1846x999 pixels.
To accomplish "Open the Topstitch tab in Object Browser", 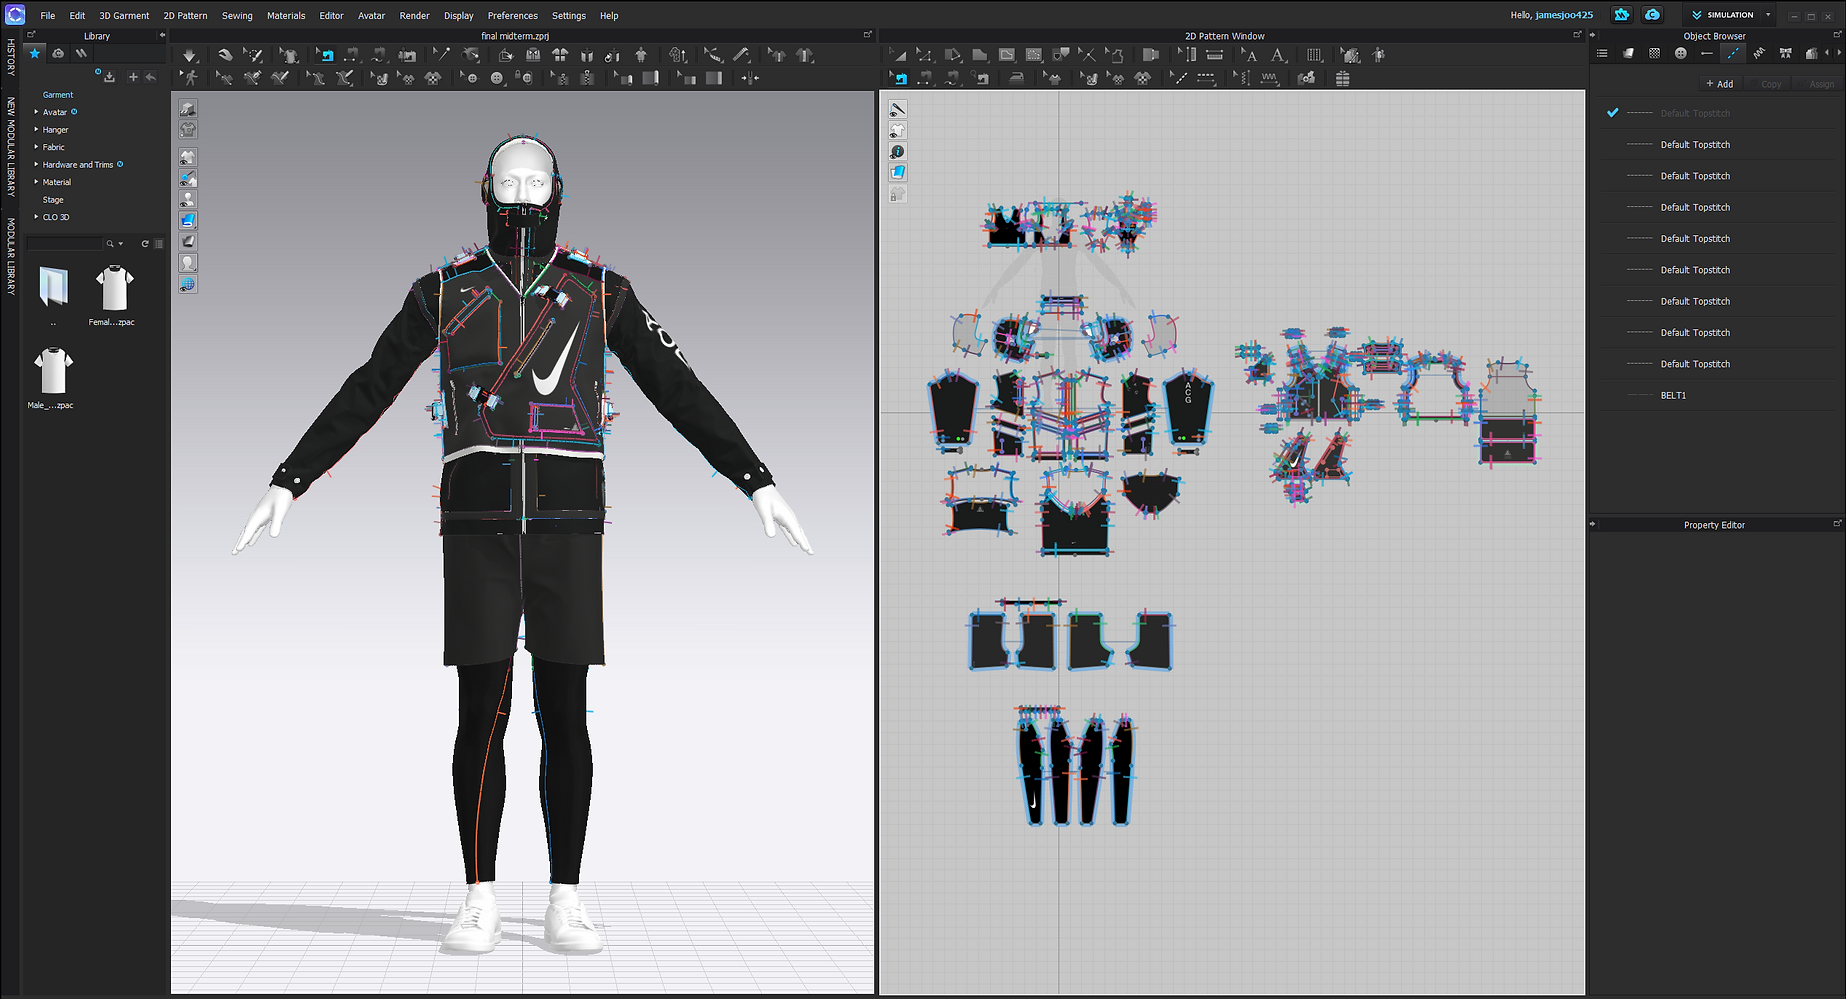I will click(x=1732, y=53).
